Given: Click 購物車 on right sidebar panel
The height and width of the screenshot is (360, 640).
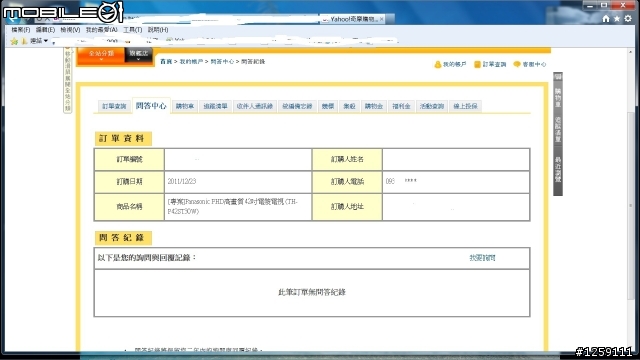Looking at the screenshot, I should coord(558,98).
